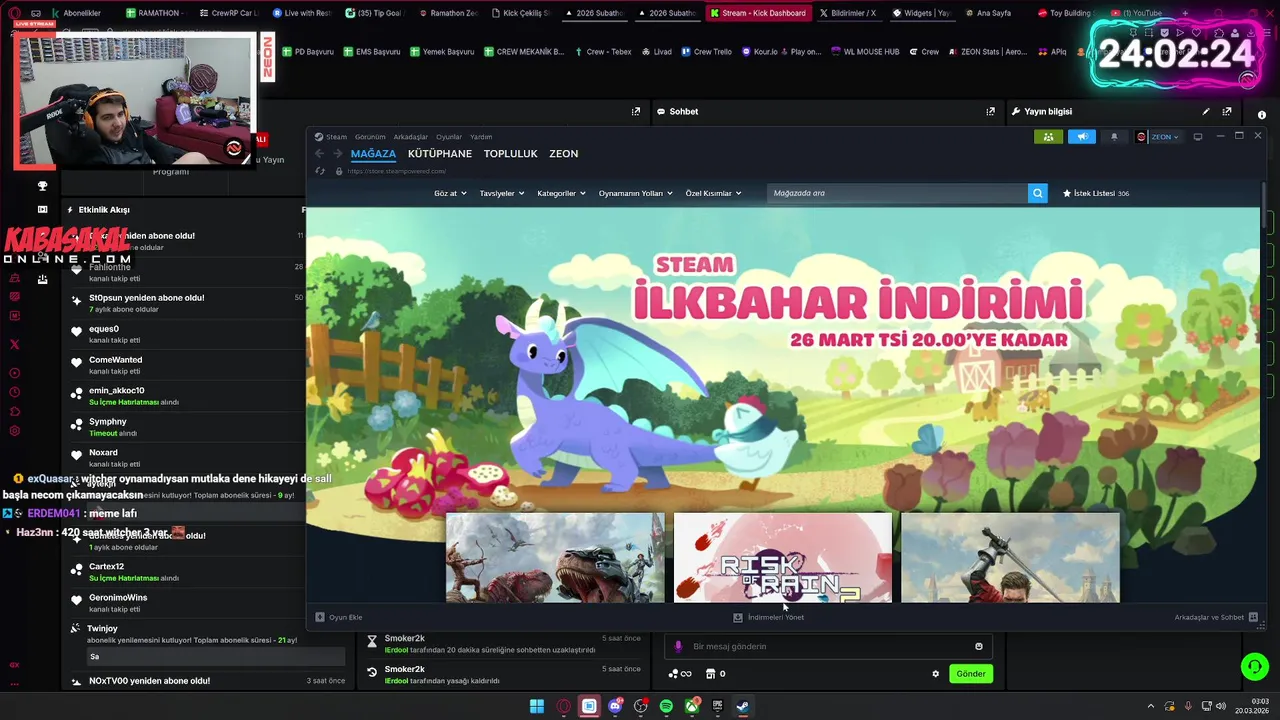1280x720 pixels.
Task: Click the Steam store search magnifier button
Action: click(1037, 193)
